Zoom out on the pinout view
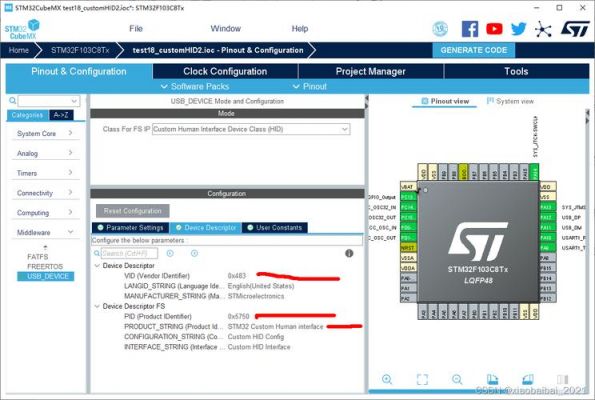 pyautogui.click(x=457, y=379)
